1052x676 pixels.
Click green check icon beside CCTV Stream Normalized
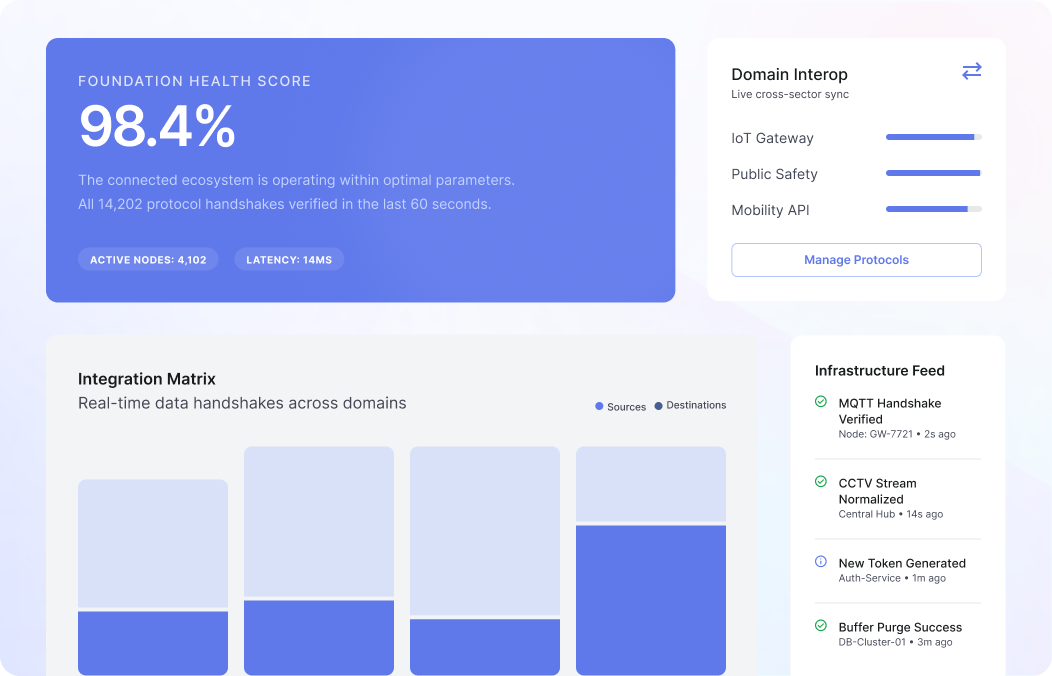point(821,482)
